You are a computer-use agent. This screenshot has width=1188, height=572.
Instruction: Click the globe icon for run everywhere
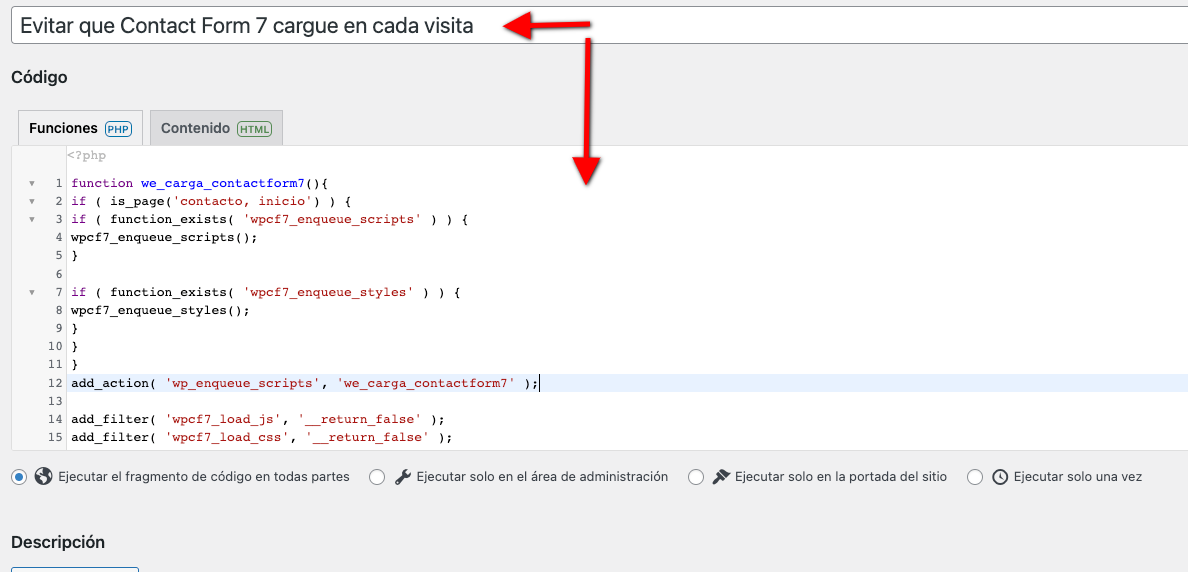pyautogui.click(x=44, y=477)
